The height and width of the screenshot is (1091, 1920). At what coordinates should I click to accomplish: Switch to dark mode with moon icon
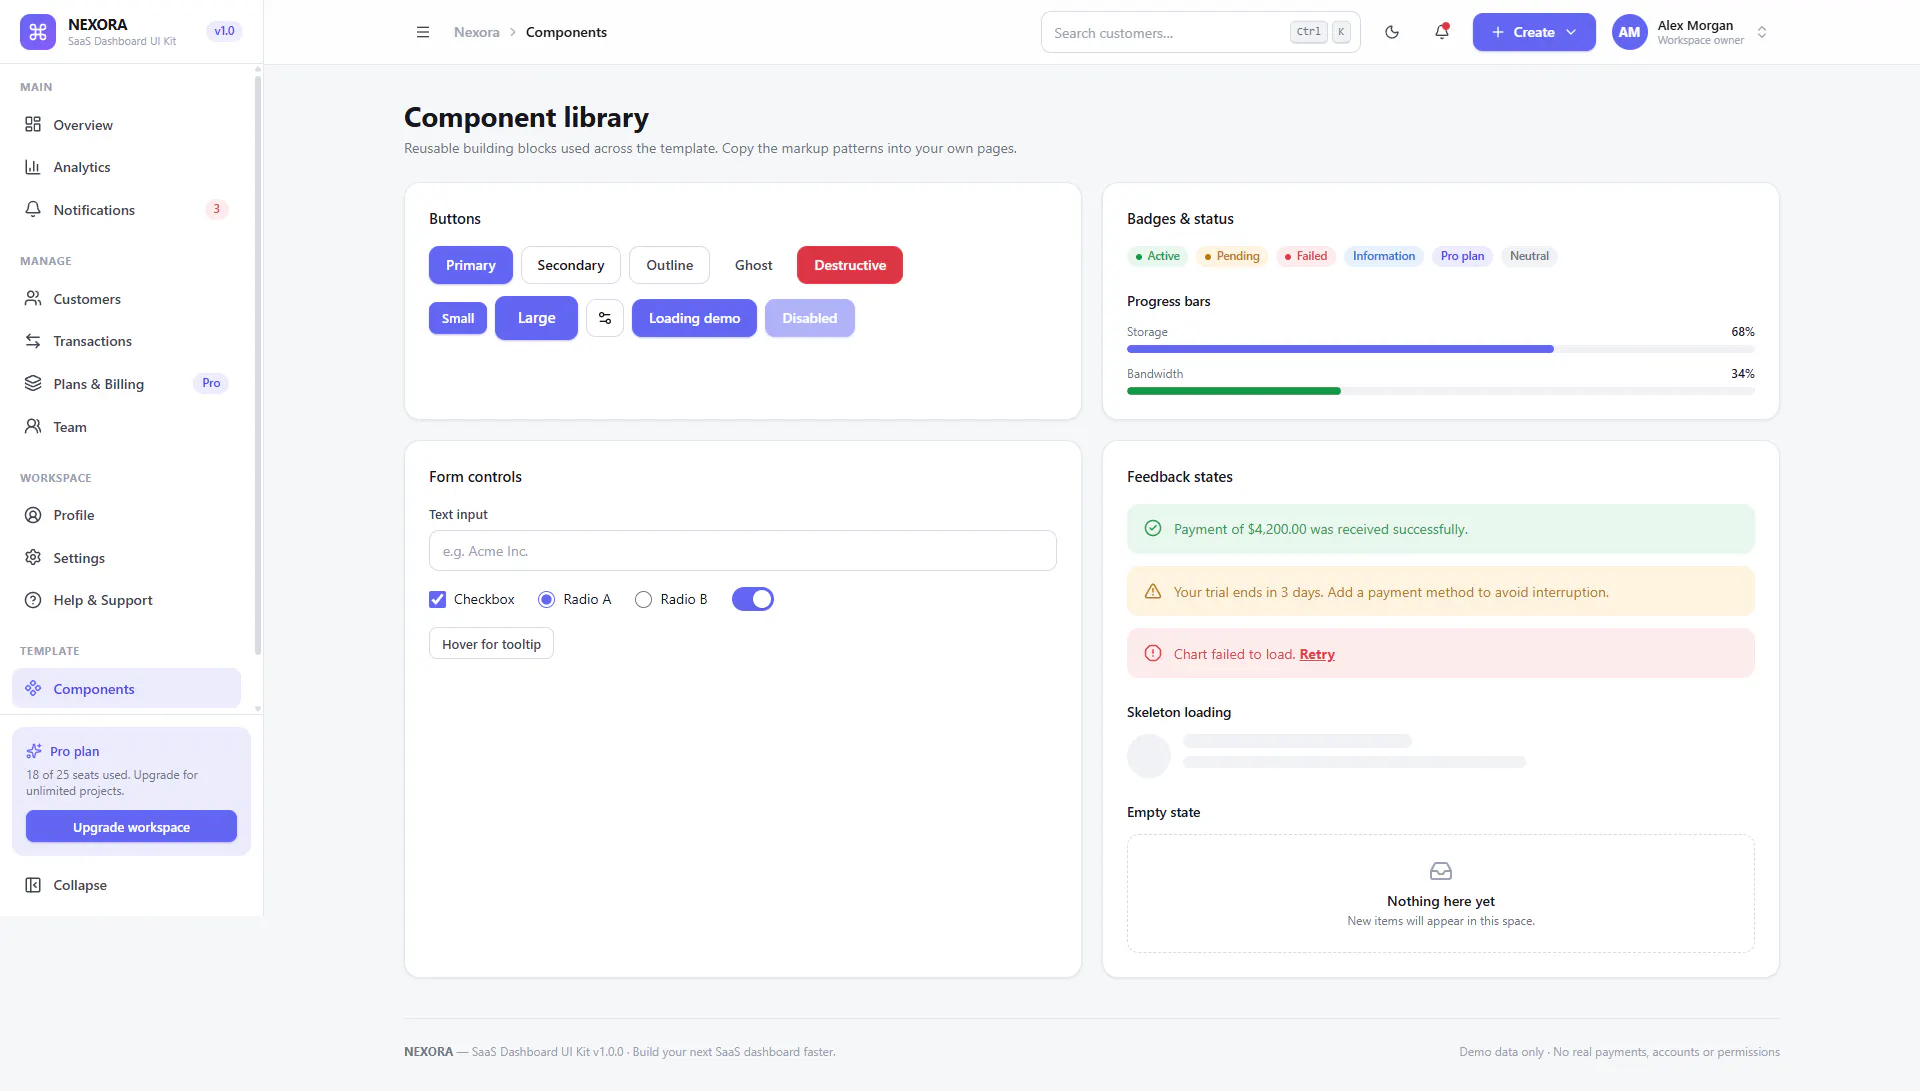[1392, 32]
